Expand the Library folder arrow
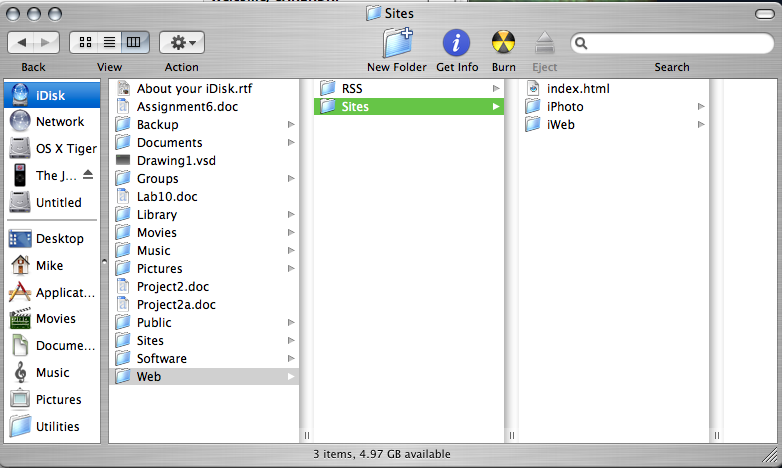 [x=291, y=215]
